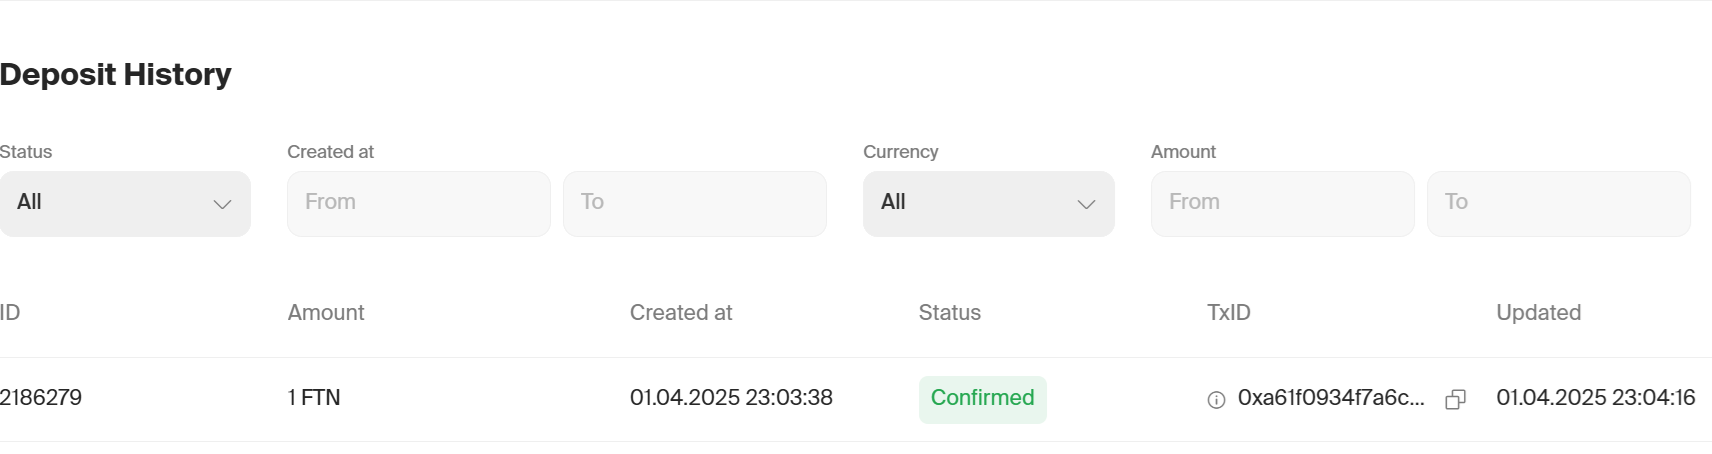Click the Status column header

point(950,313)
